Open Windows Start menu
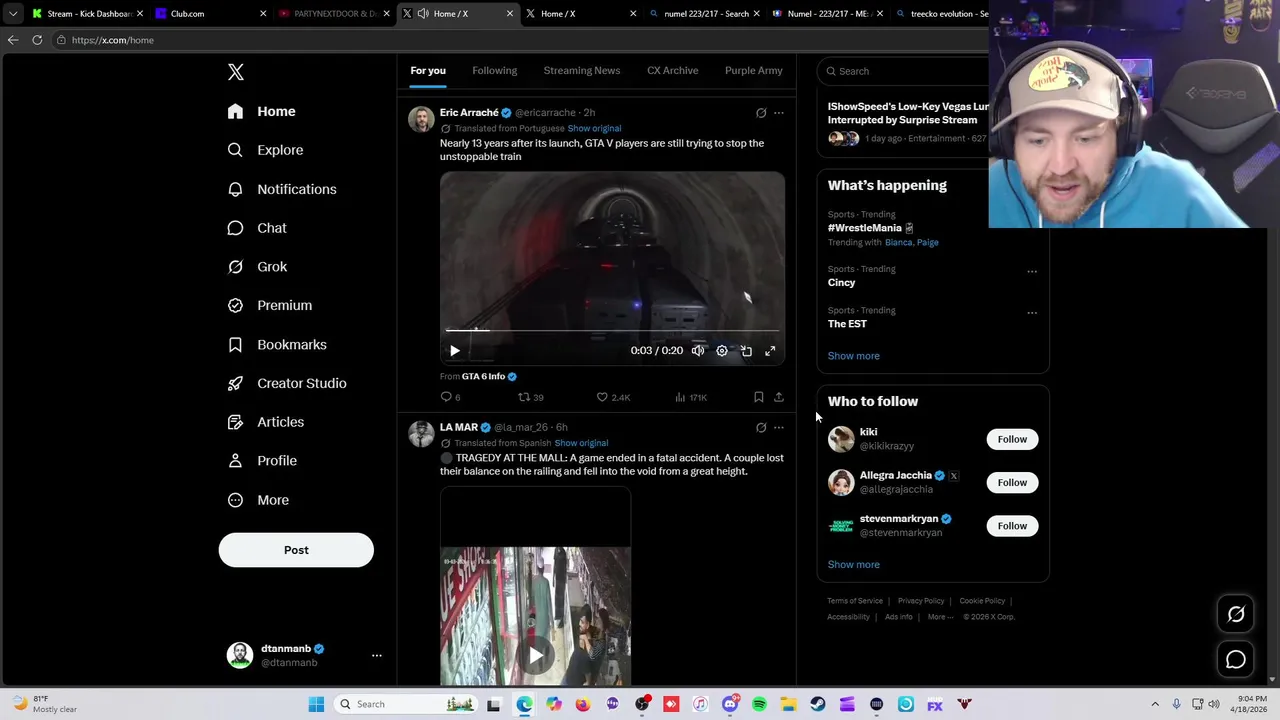 click(316, 704)
